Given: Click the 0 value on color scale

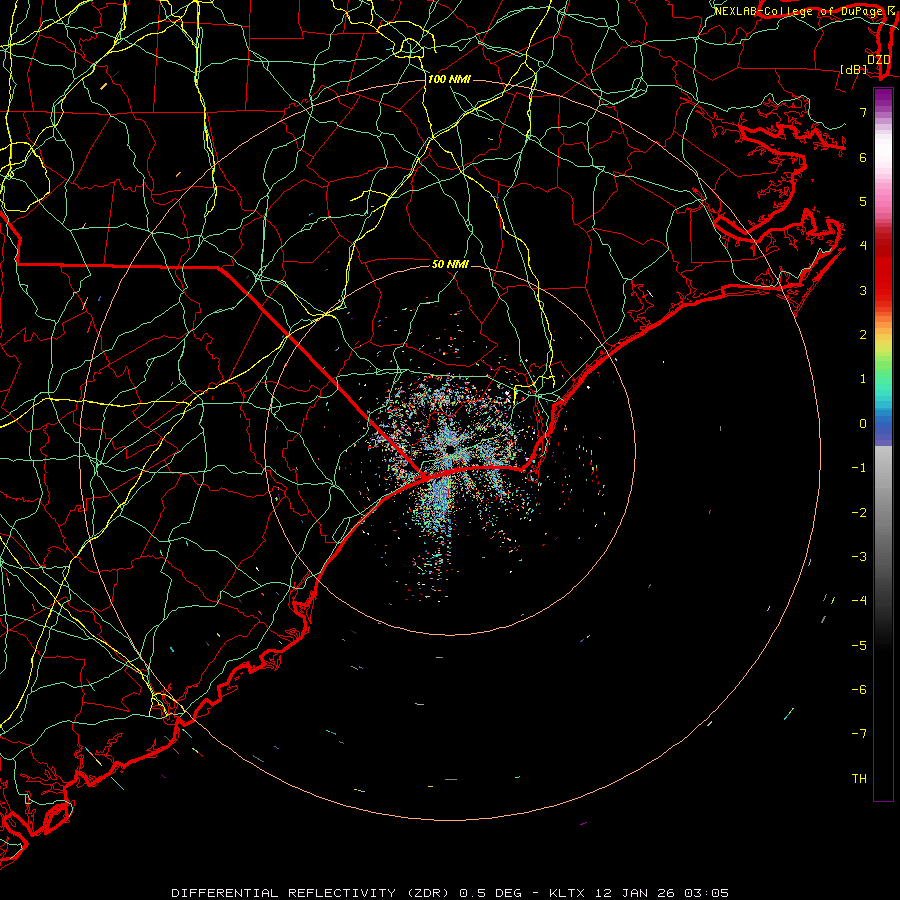Looking at the screenshot, I should [863, 424].
